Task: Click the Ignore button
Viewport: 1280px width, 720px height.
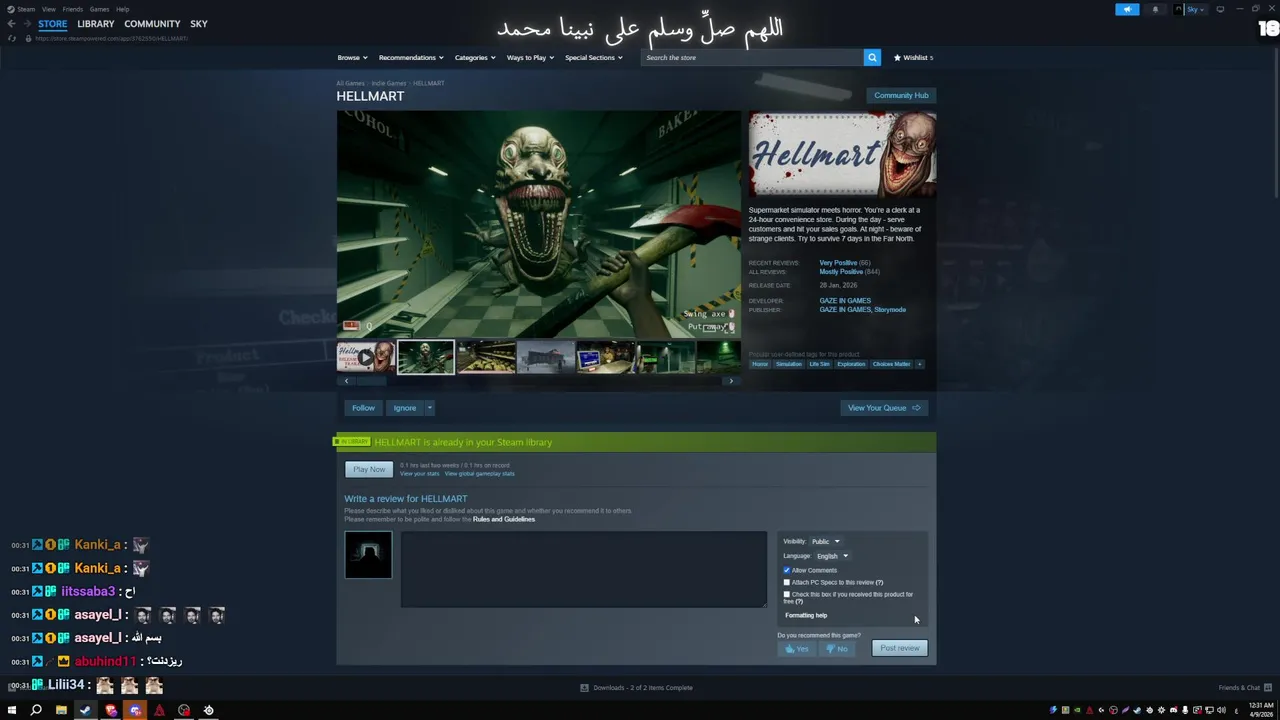Action: point(404,408)
